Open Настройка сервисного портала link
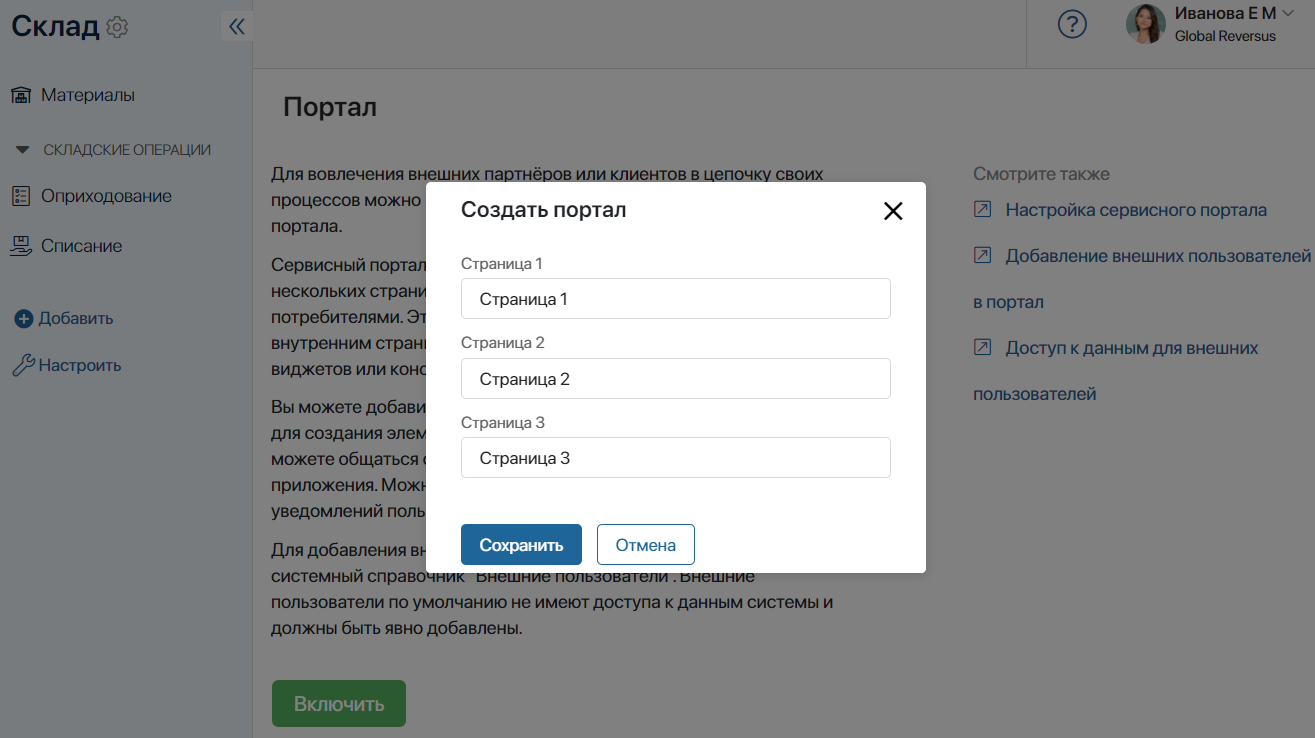Screen dimensions: 1315x738 tap(1136, 210)
